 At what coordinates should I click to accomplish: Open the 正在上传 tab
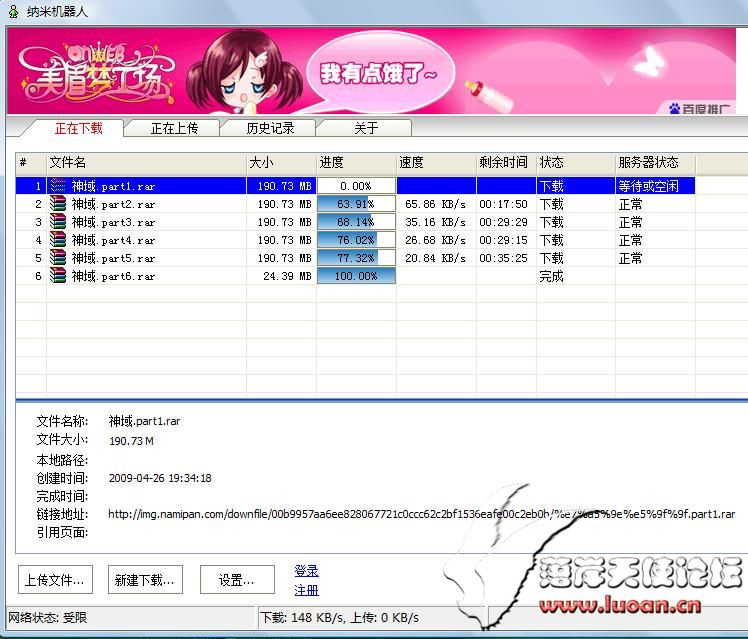(x=174, y=128)
